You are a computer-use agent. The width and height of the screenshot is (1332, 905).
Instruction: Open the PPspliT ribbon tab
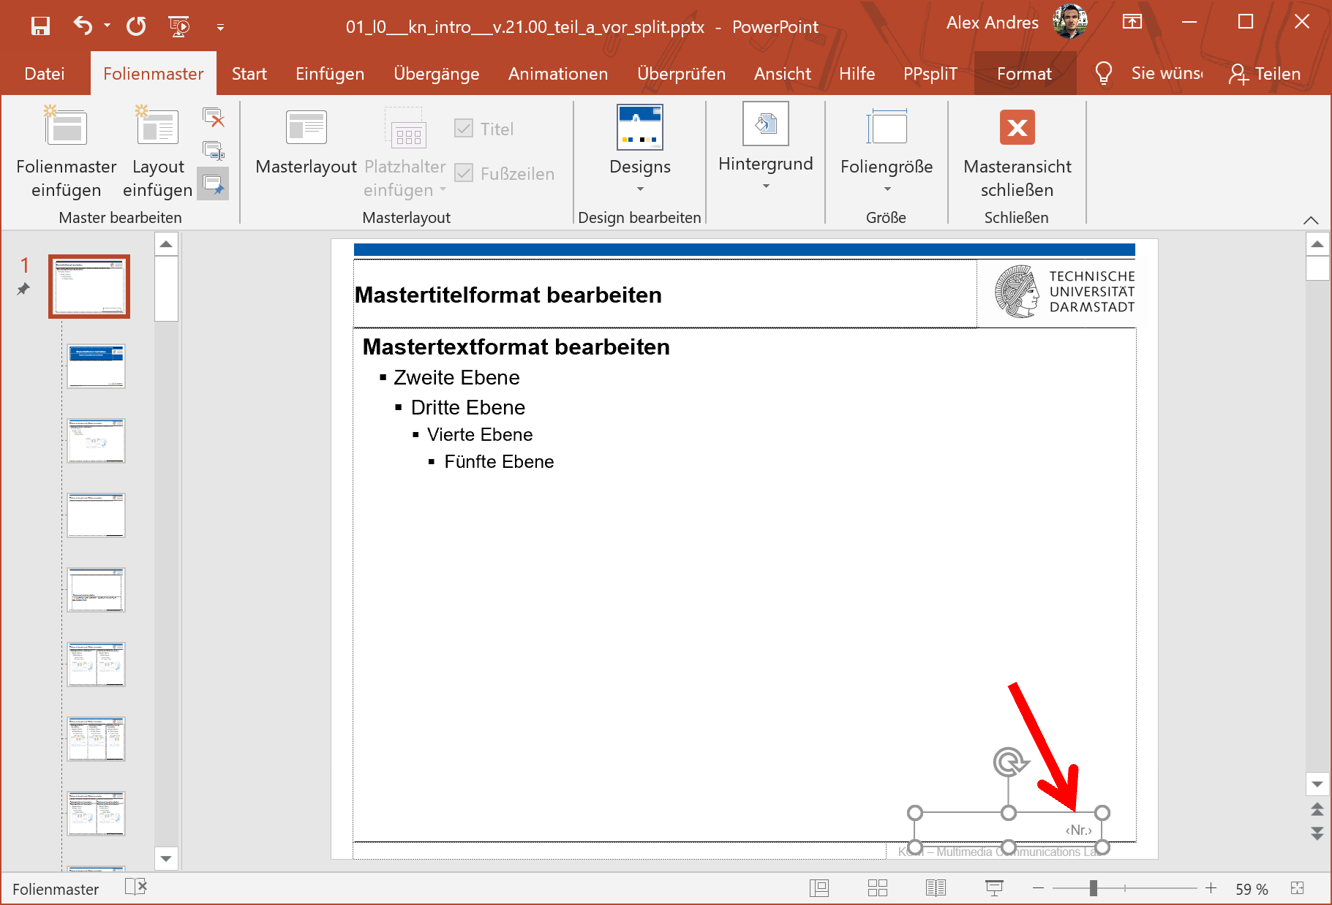coord(930,73)
